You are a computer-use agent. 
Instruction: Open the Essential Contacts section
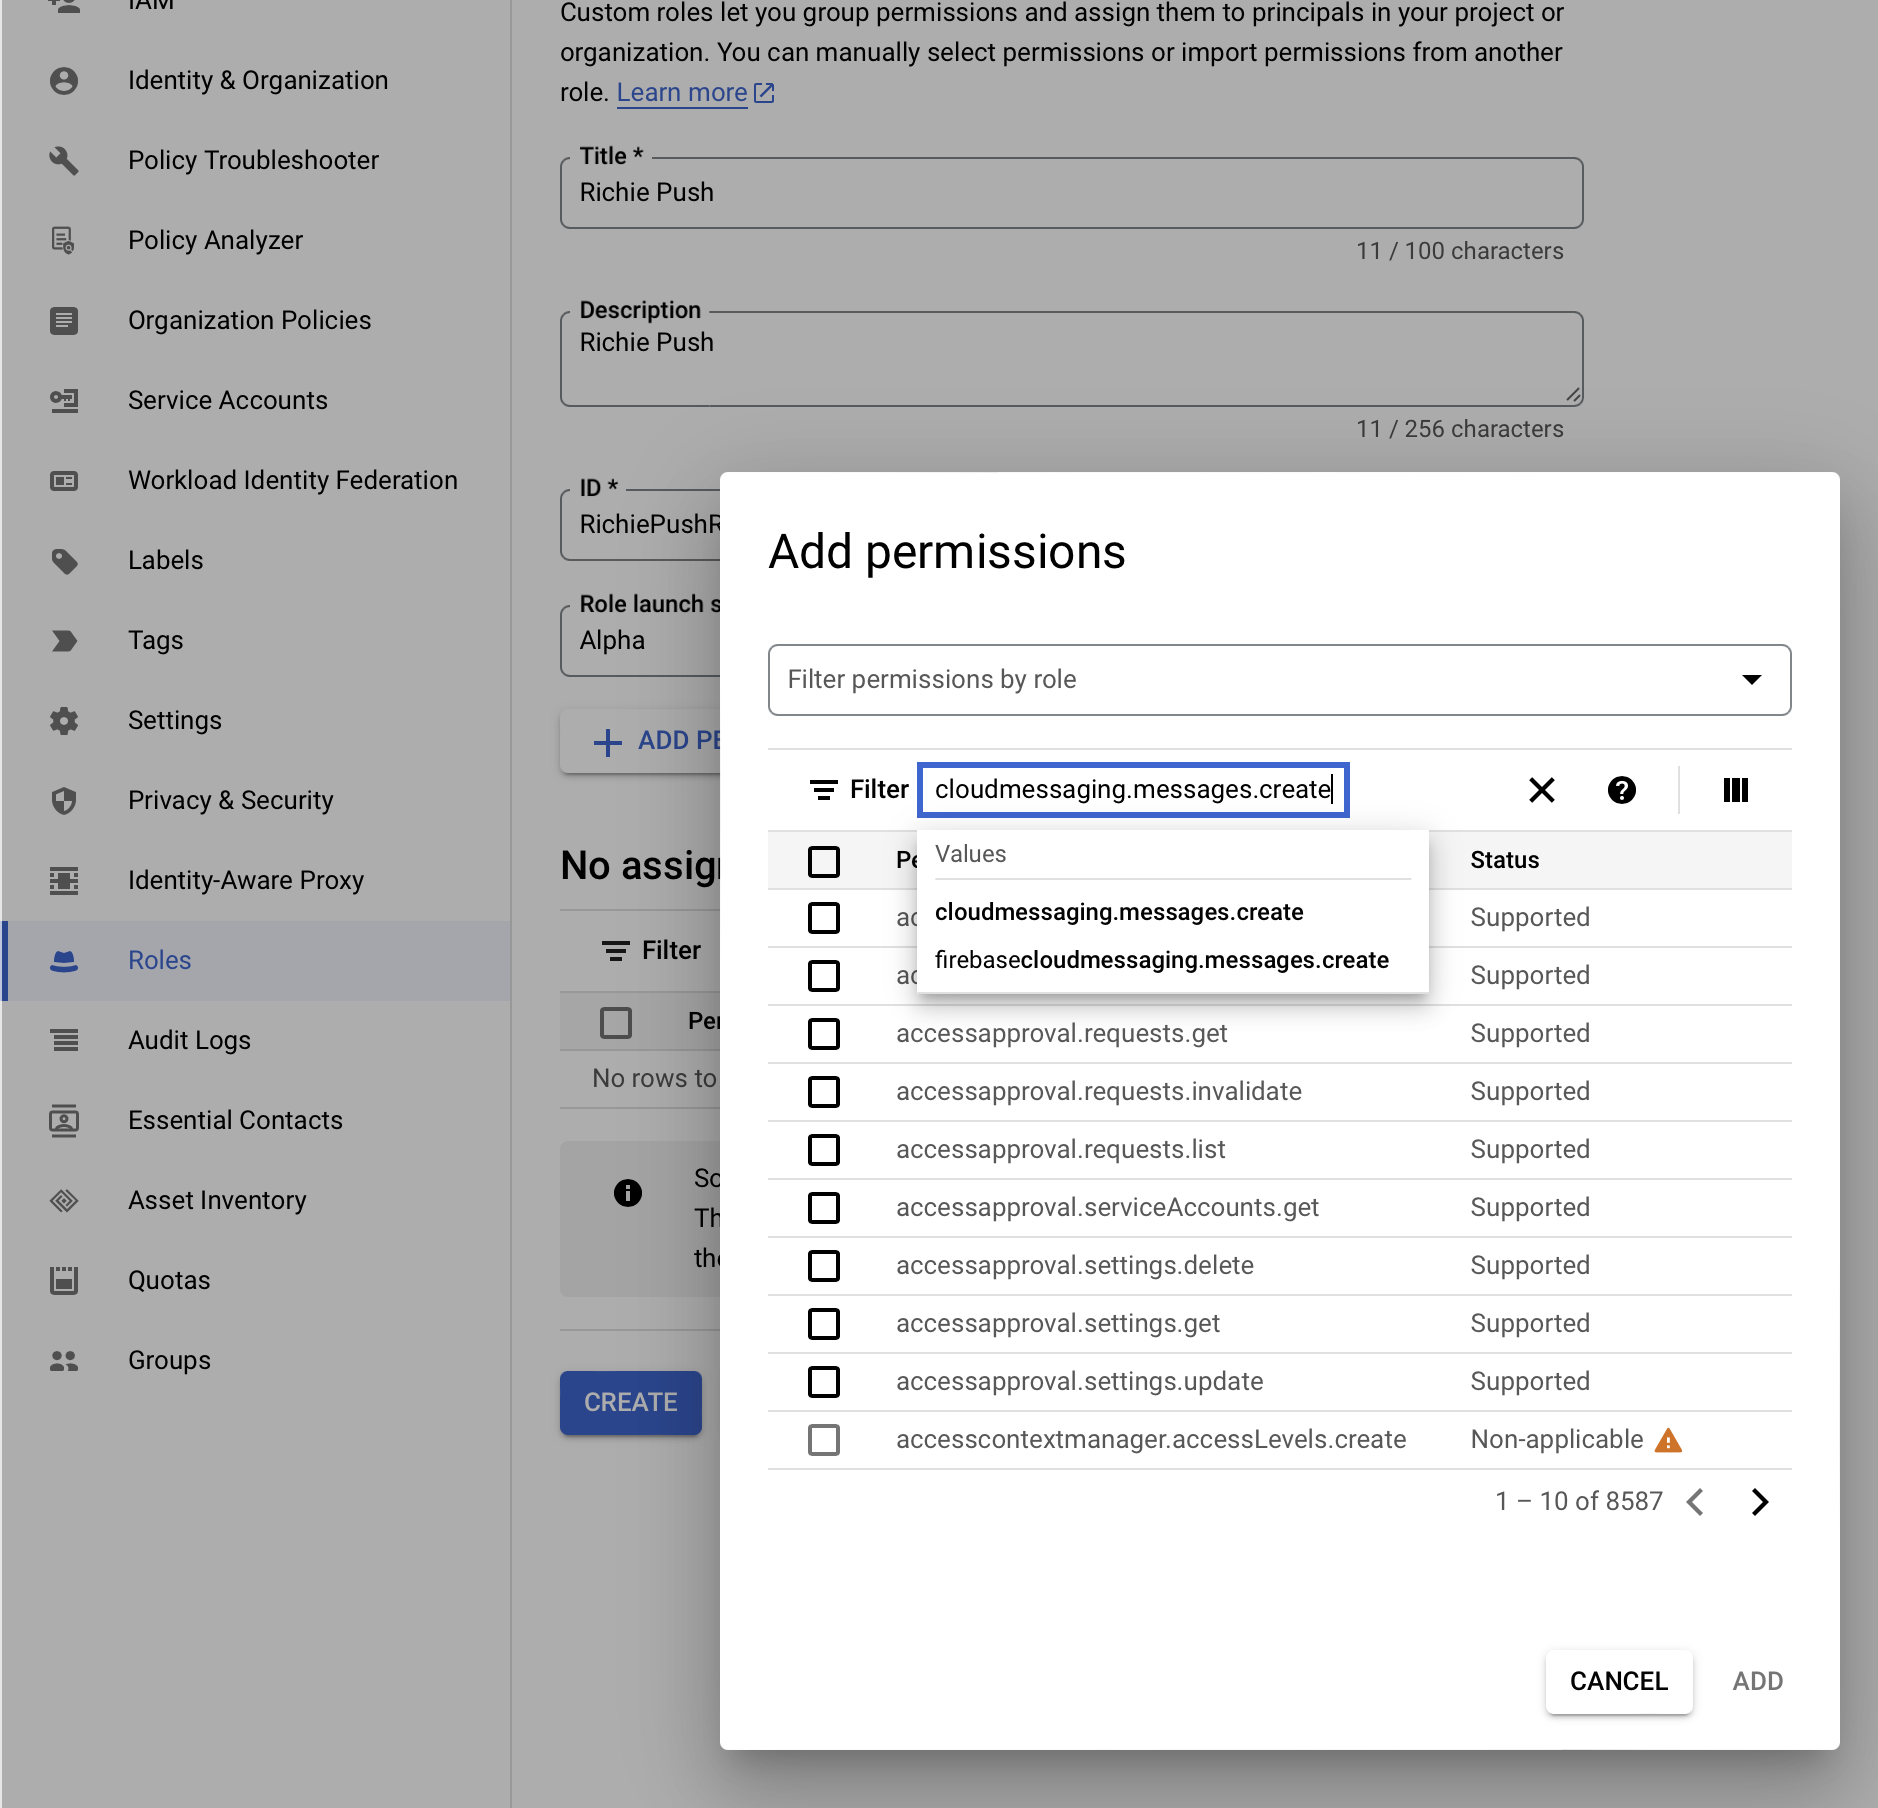[x=235, y=1120]
